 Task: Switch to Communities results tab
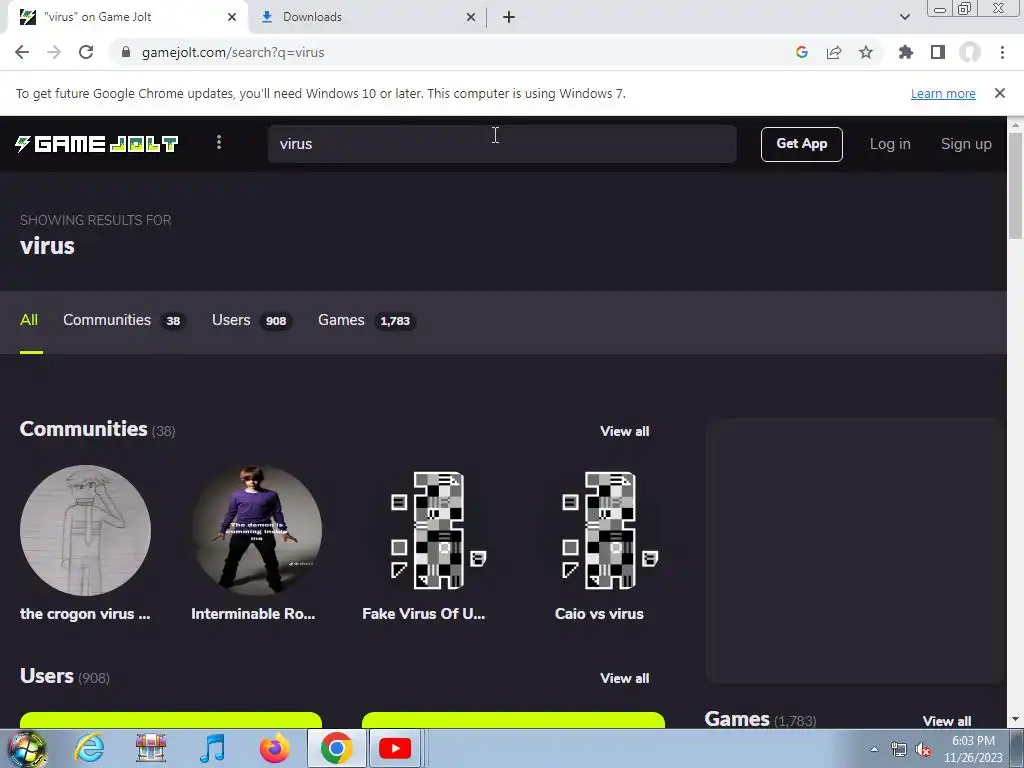(x=124, y=320)
